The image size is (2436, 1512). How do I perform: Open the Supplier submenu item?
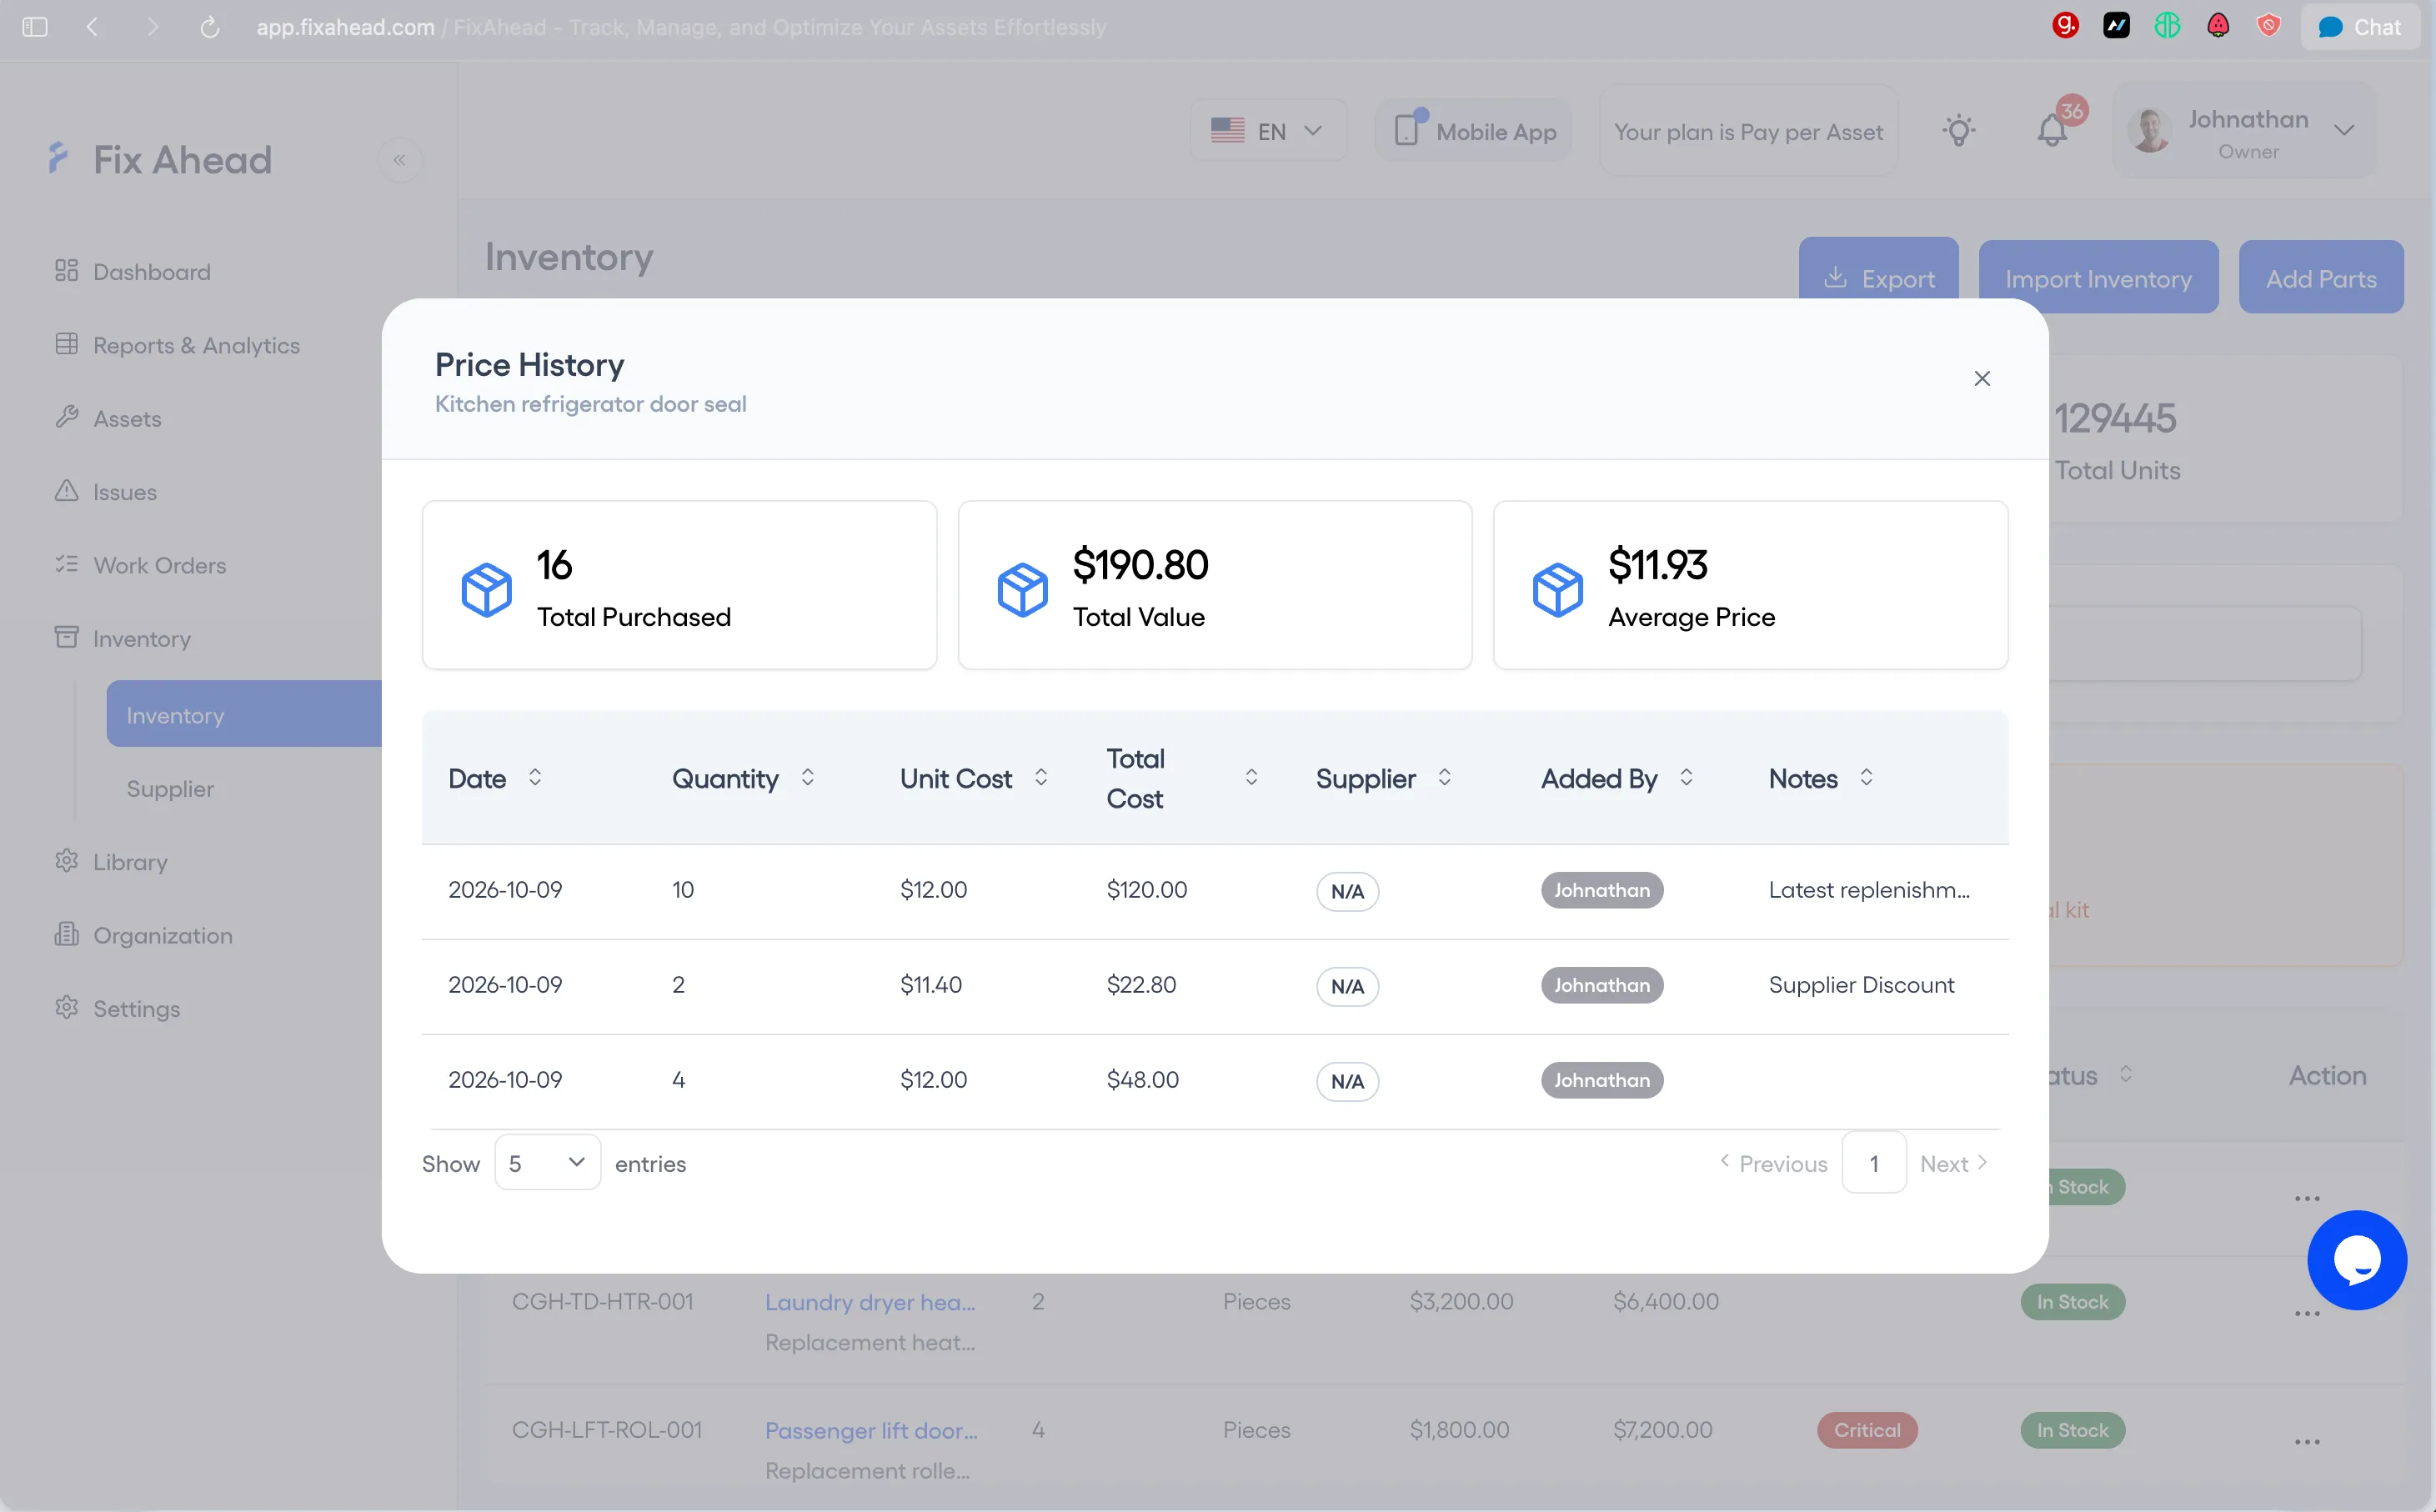170,789
